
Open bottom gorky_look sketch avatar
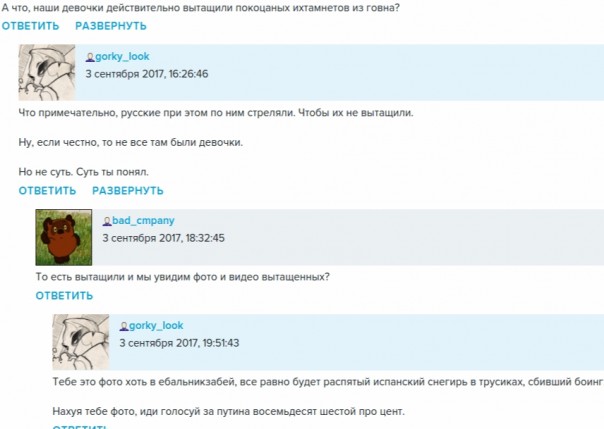81,342
